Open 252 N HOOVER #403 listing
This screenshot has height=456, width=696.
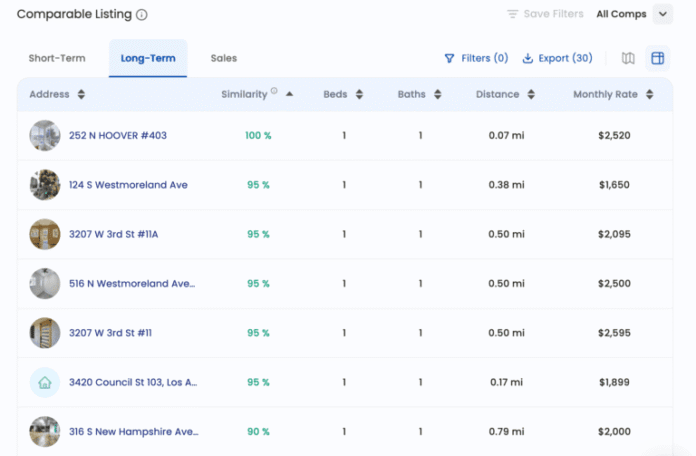tap(117, 135)
